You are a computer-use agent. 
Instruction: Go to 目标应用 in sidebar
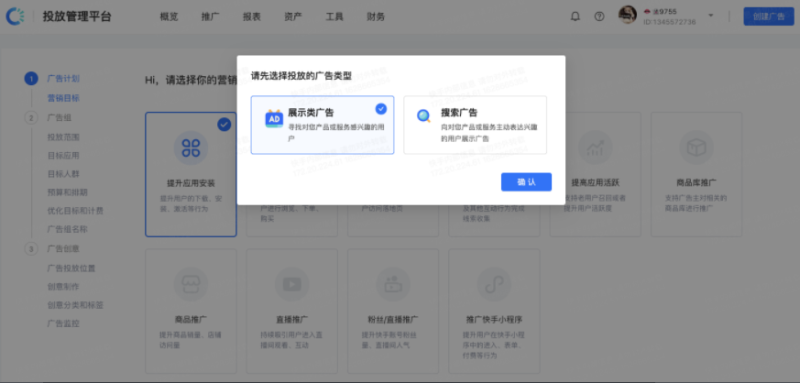click(x=63, y=156)
